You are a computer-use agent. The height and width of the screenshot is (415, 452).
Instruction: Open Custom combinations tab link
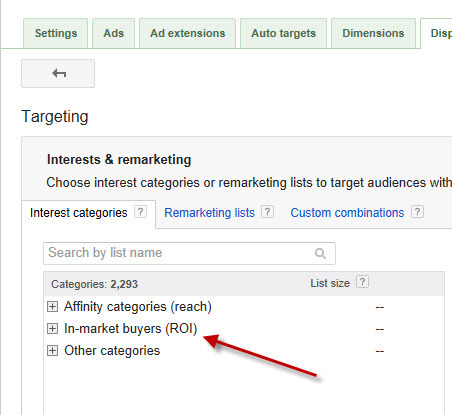[347, 213]
